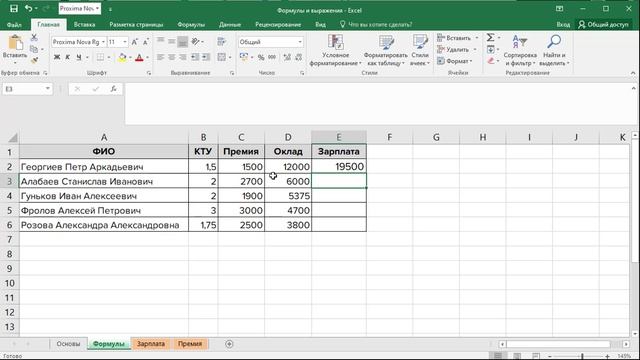Click the Undo arrow icon
The image size is (640, 360).
coord(28,9)
